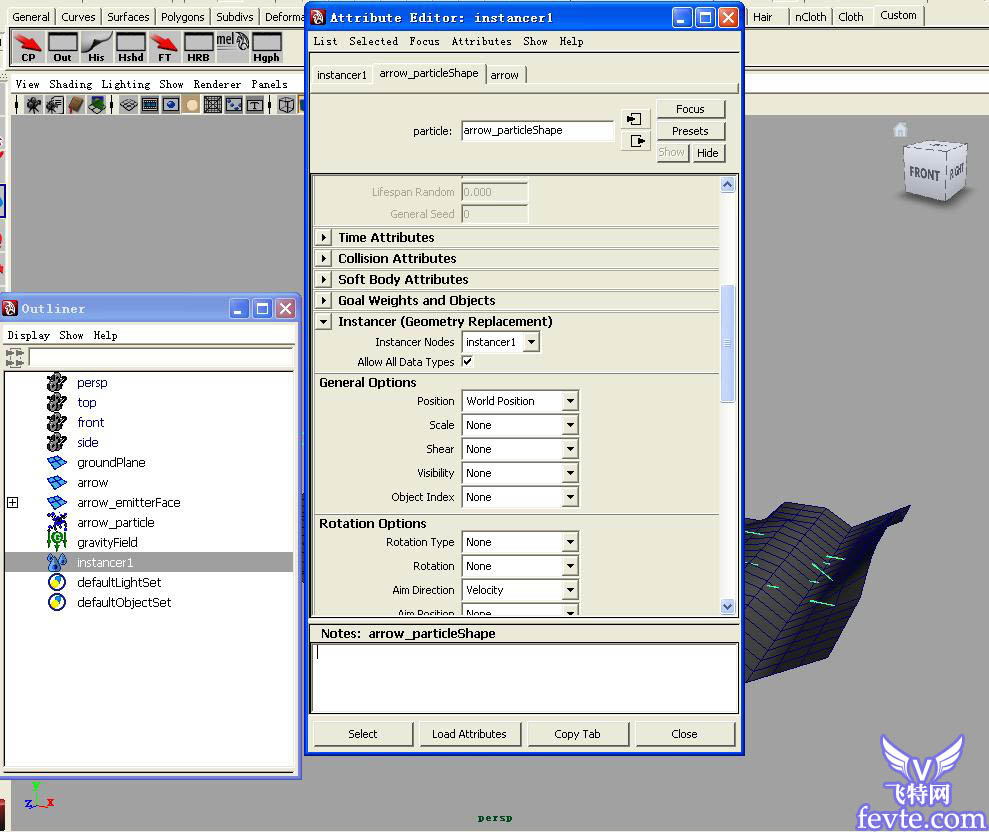
Task: Click the go to input connection icon
Action: coord(635,119)
